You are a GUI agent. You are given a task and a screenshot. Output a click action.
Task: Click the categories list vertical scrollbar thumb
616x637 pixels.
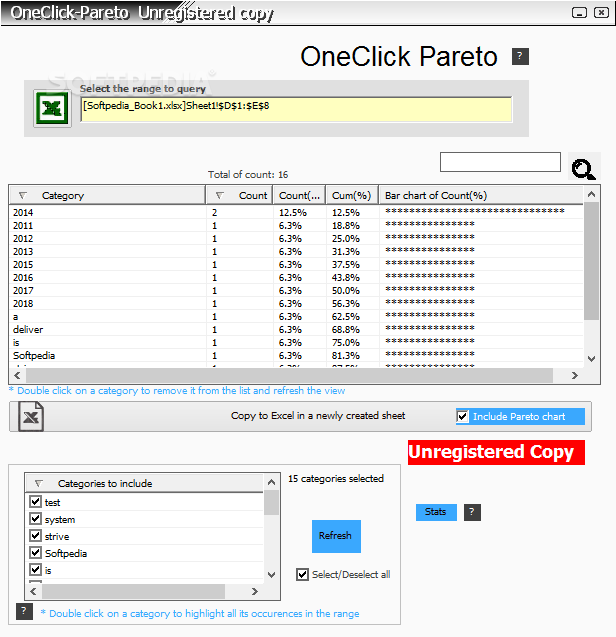click(x=271, y=503)
